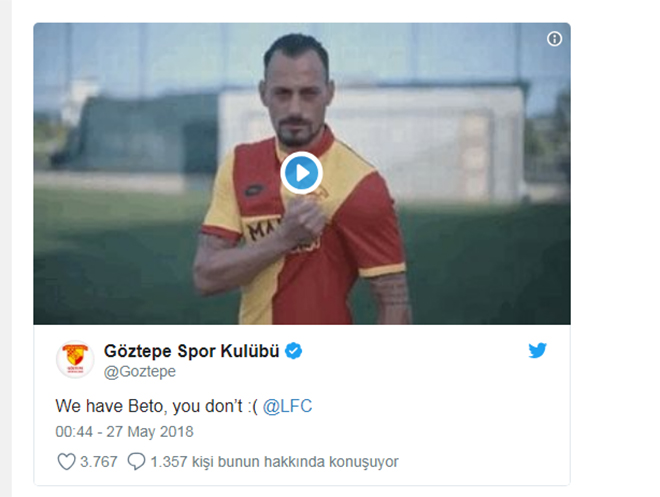Screen dimensions: 660x497
Task: Follow the @LFC mention link
Action: (x=287, y=406)
